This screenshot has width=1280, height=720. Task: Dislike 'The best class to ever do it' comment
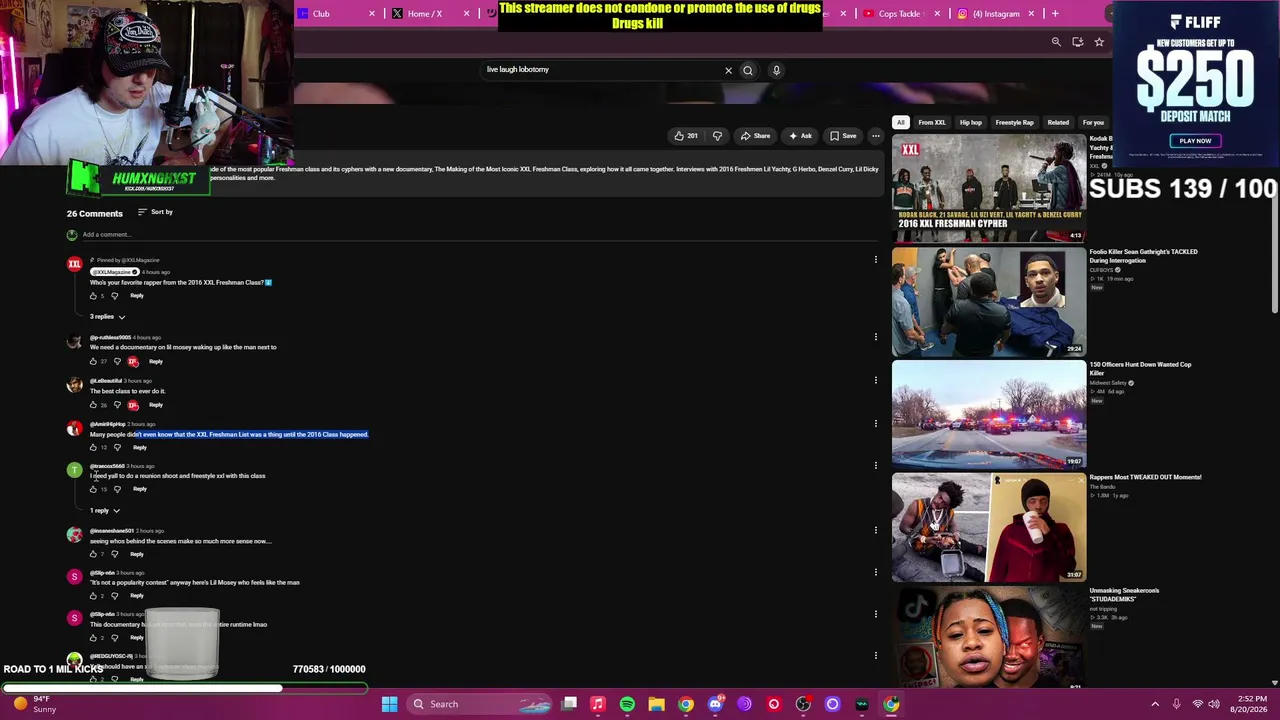(117, 405)
